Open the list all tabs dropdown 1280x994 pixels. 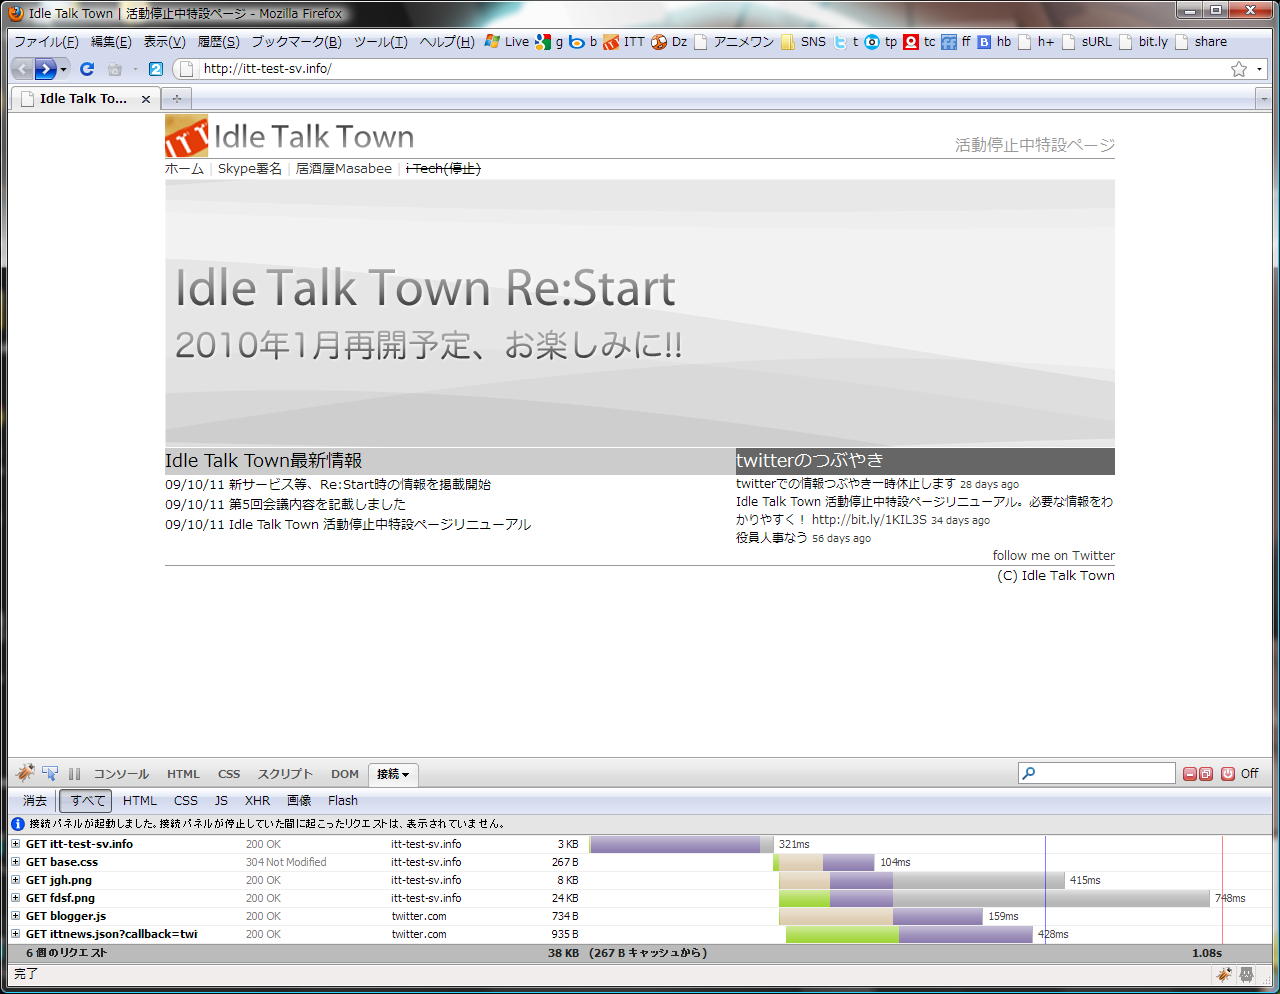pyautogui.click(x=1263, y=99)
